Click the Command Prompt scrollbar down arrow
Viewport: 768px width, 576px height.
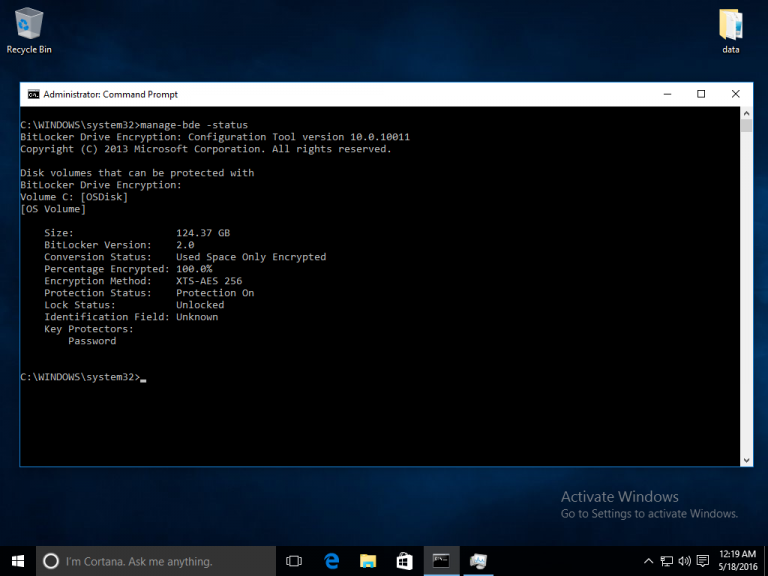746,460
